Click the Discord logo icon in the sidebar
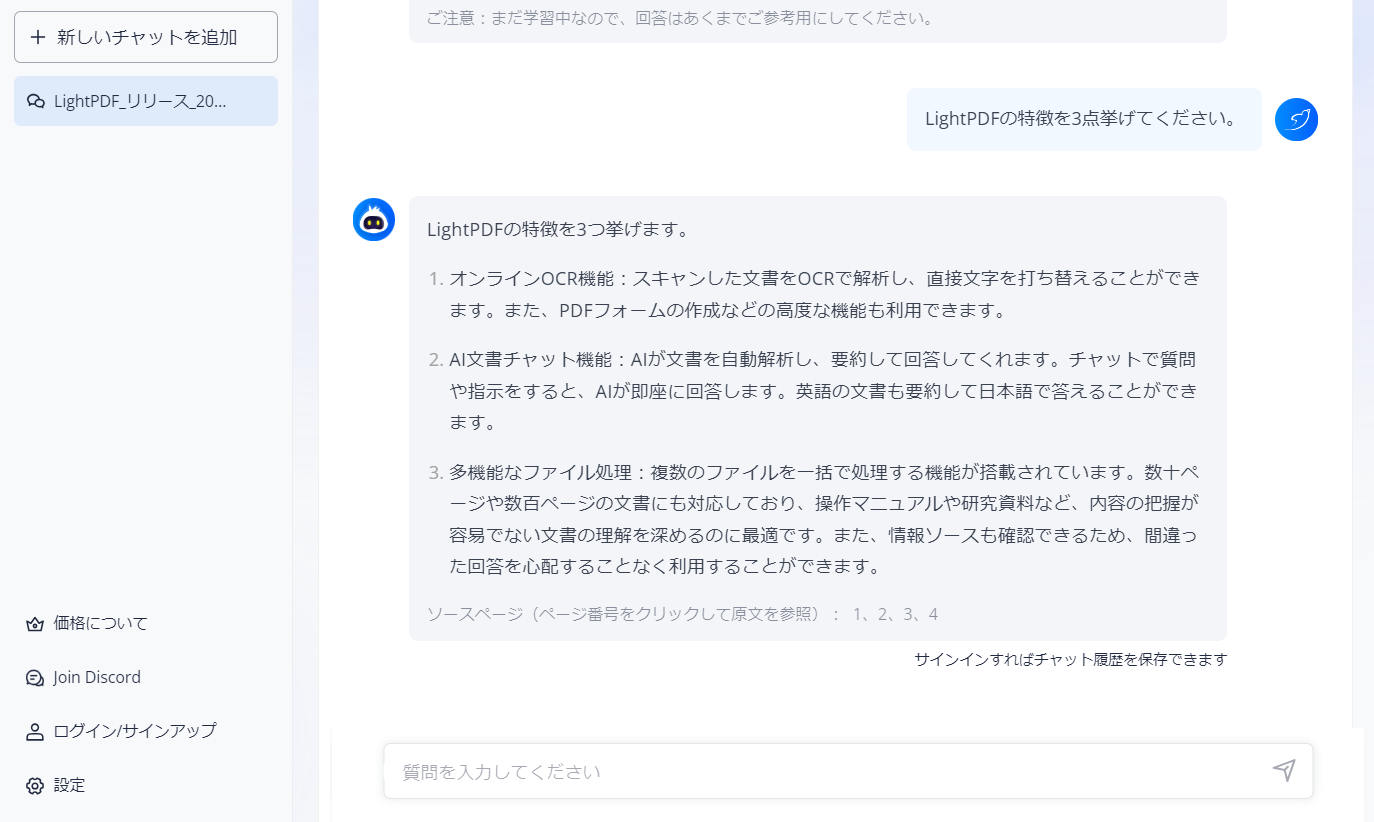The image size is (1374, 822). 33,677
